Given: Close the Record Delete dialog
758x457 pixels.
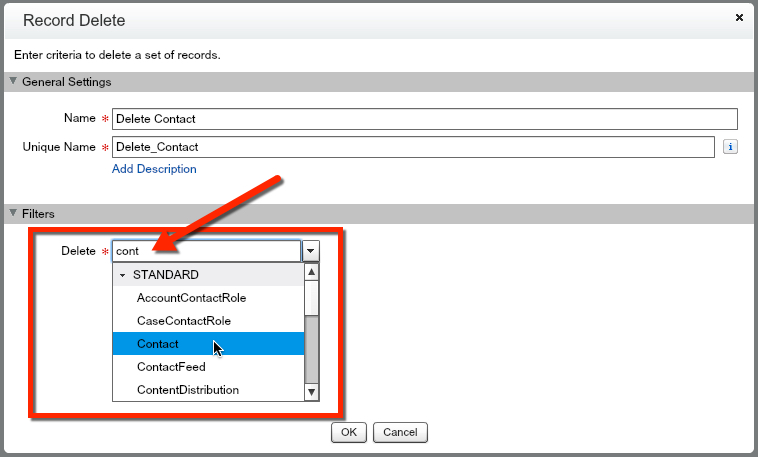Looking at the screenshot, I should pos(739,18).
